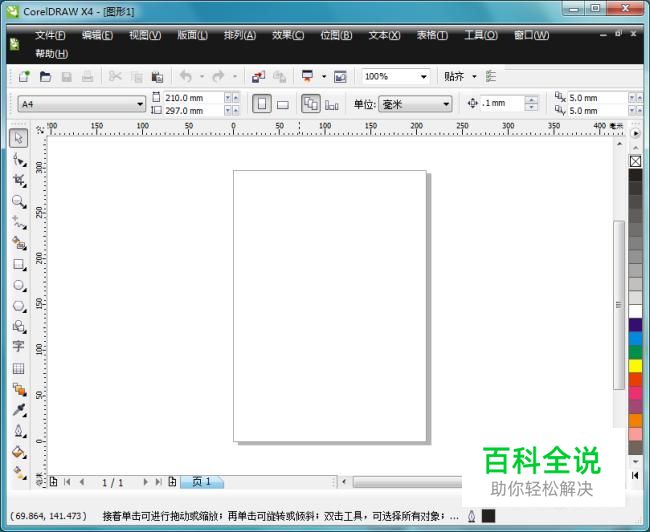Image resolution: width=650 pixels, height=532 pixels.
Task: Open the 文件(F) menu
Action: point(50,35)
